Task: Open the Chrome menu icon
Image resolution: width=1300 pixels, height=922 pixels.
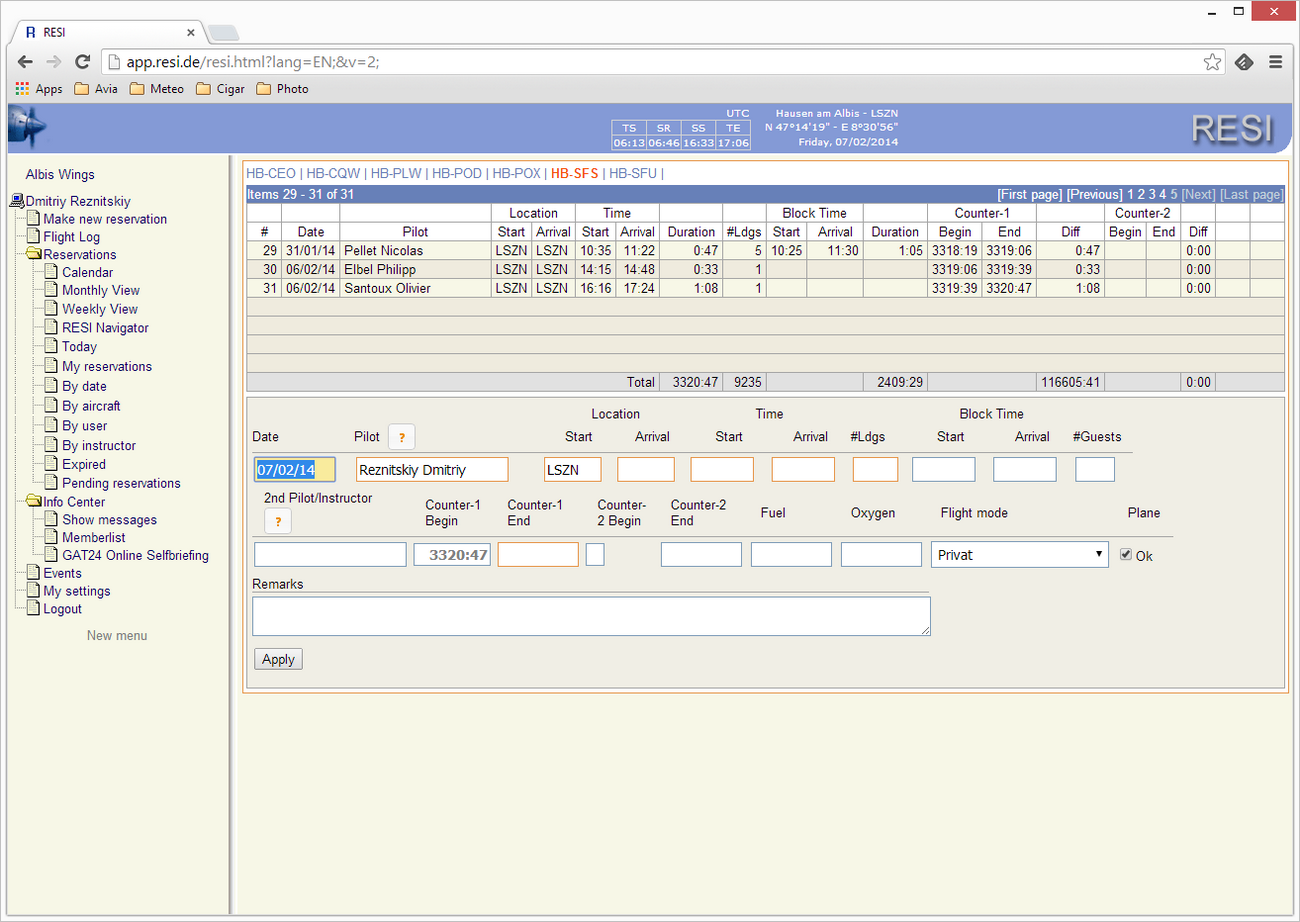Action: click(1275, 62)
